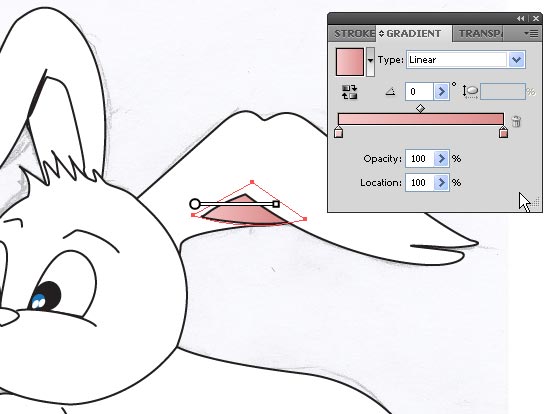Delete the stop with the trash icon
560x414 pixels.
516,121
